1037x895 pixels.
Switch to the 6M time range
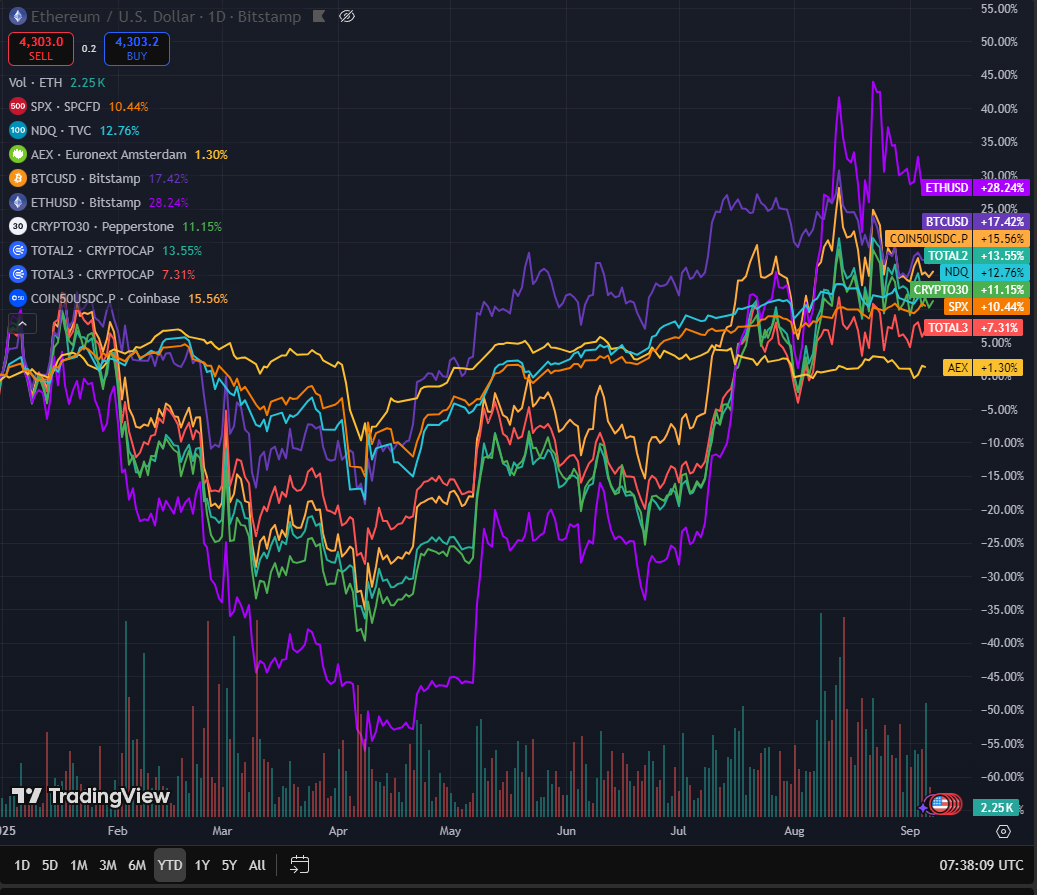click(137, 865)
